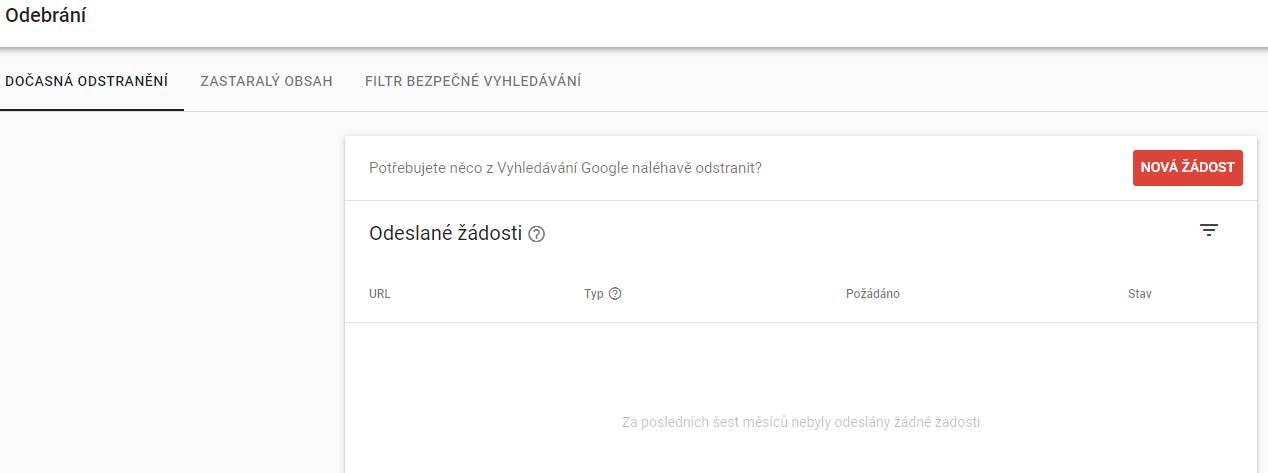
Task: Open the Zastaralý obsah tab
Action: [266, 81]
